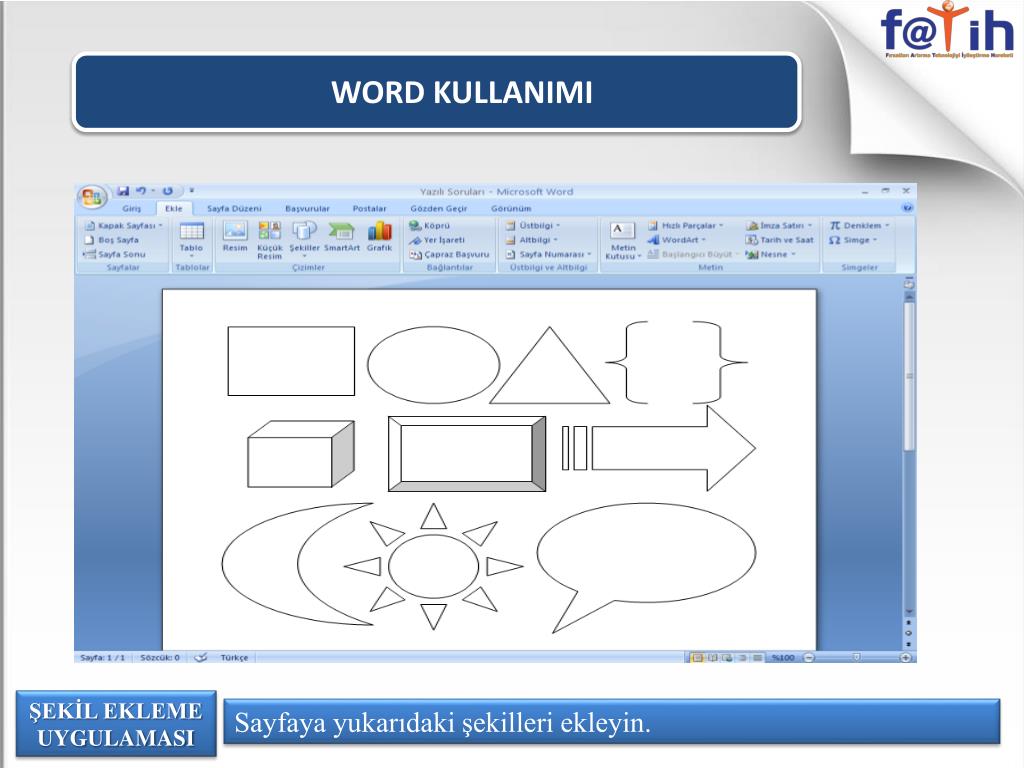Customize quick access toolbar dropdown arrow

tap(191, 191)
